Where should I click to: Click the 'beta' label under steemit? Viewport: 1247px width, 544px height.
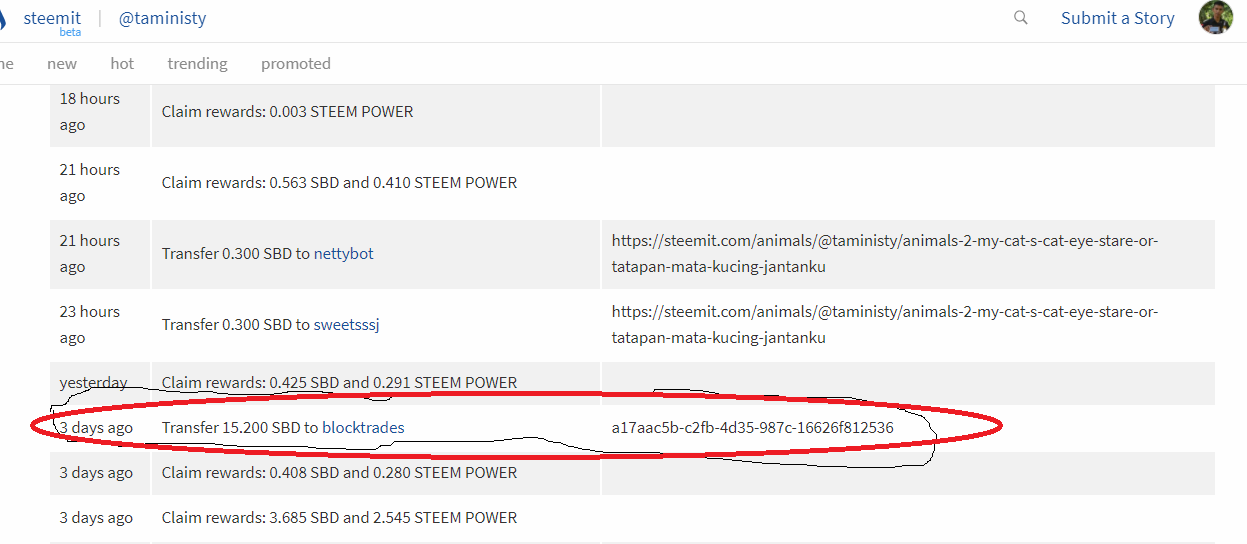(70, 32)
